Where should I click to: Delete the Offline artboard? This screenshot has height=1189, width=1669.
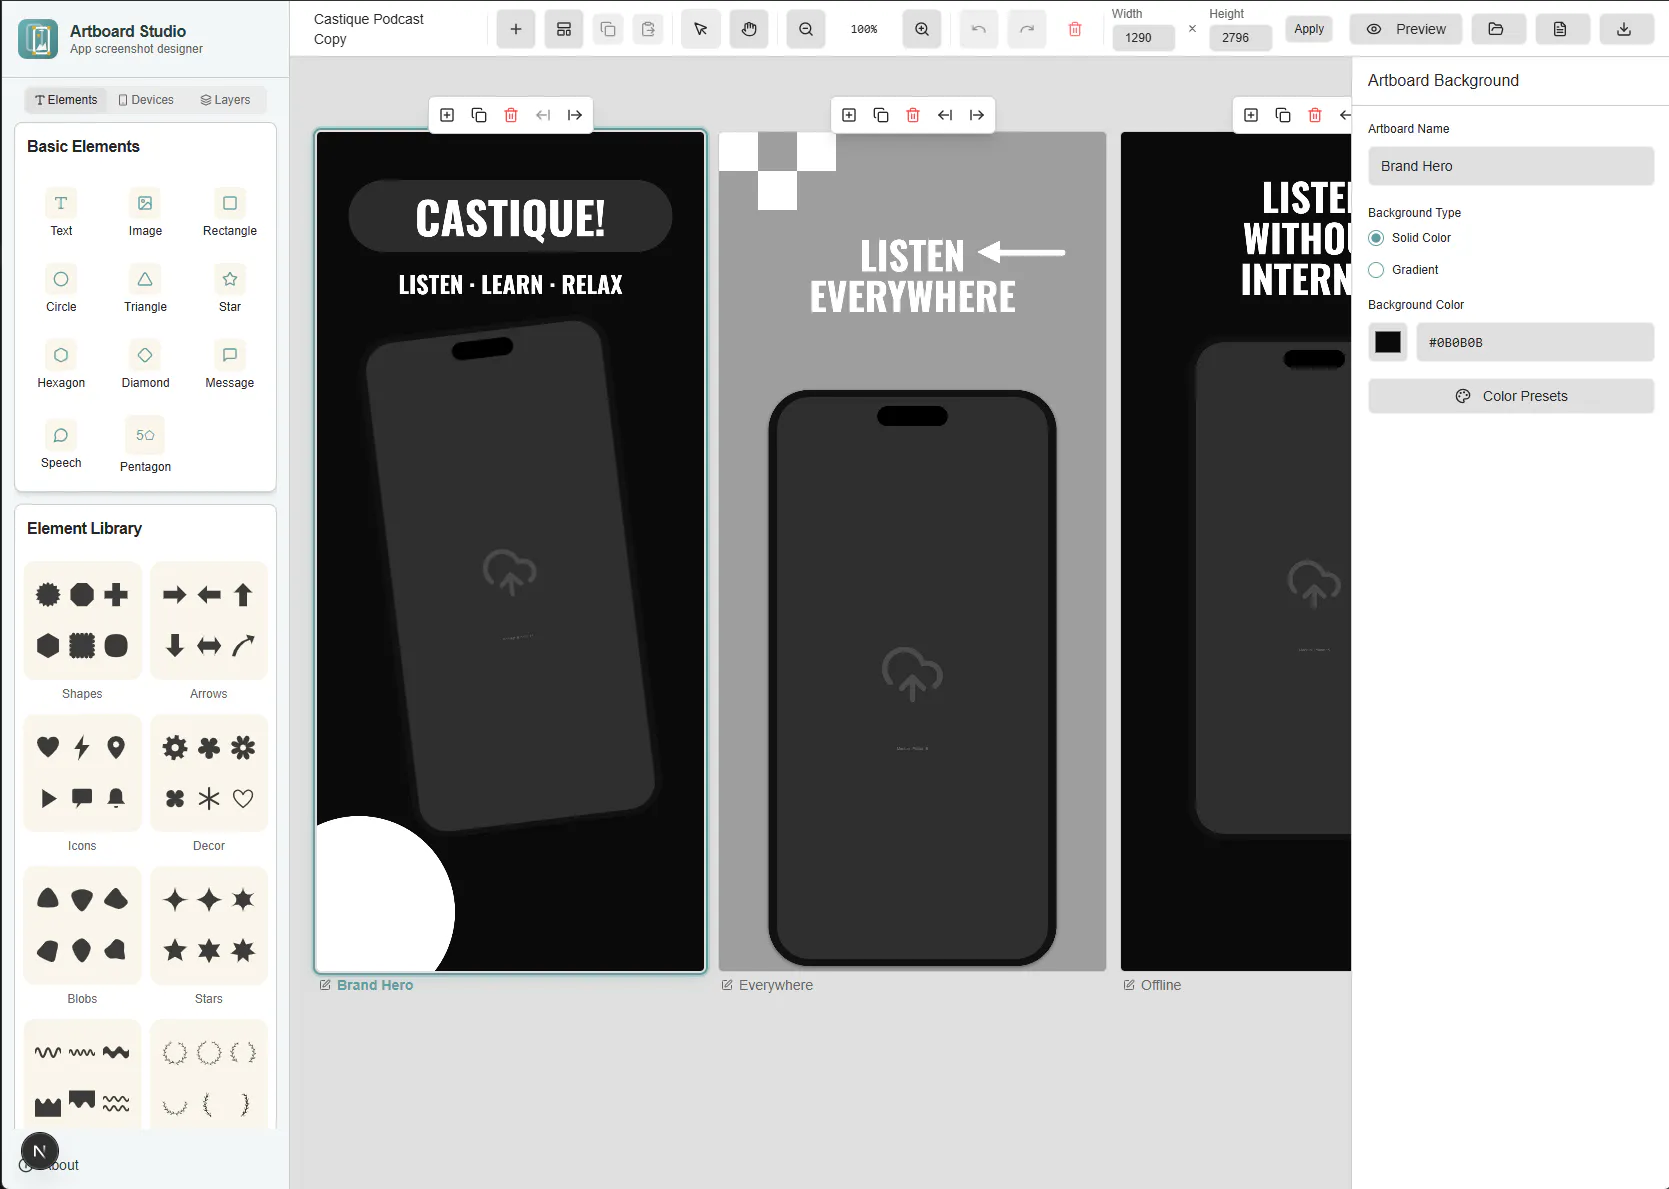point(1315,115)
